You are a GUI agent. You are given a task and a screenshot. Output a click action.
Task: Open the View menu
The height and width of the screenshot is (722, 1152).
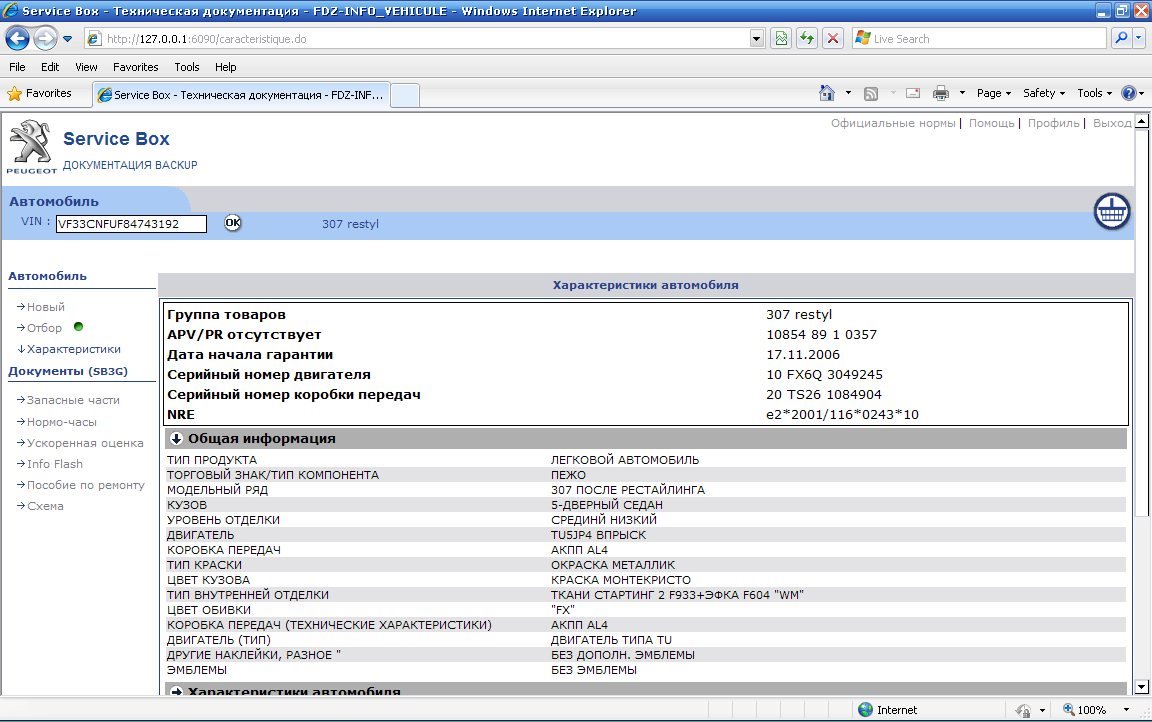coord(86,67)
